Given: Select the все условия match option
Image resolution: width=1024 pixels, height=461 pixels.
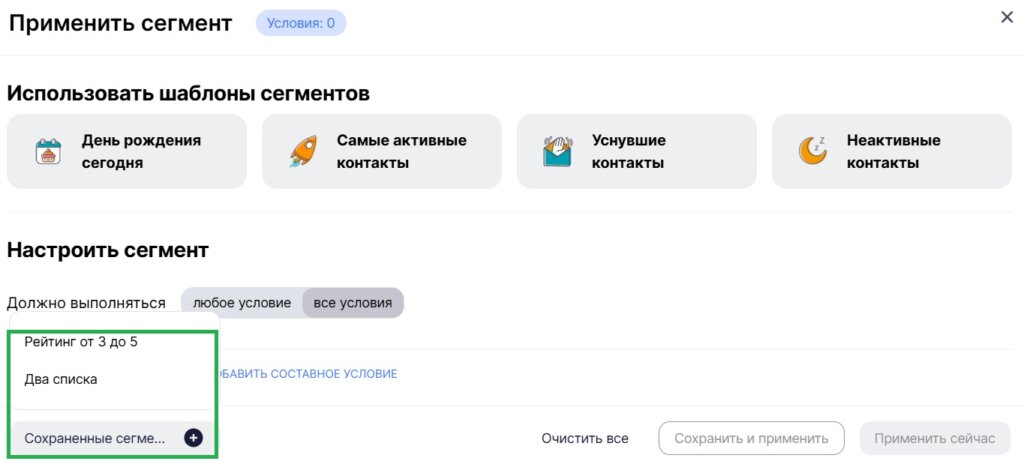Looking at the screenshot, I should click(x=353, y=303).
